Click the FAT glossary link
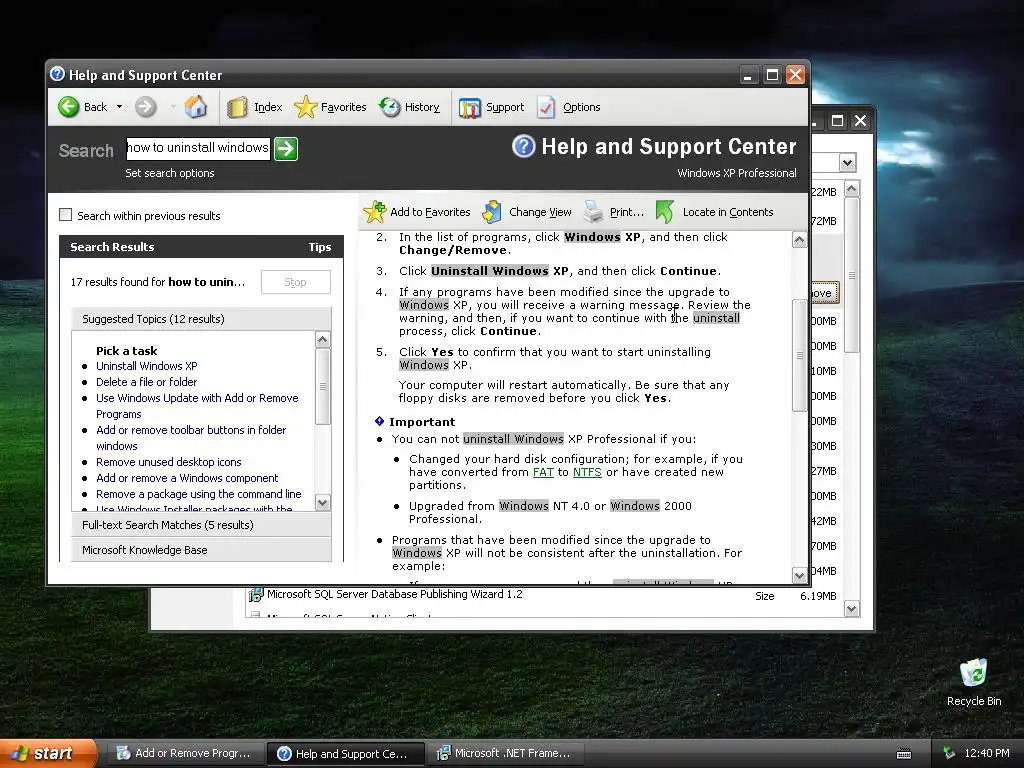The width and height of the screenshot is (1024, 768). pos(543,472)
